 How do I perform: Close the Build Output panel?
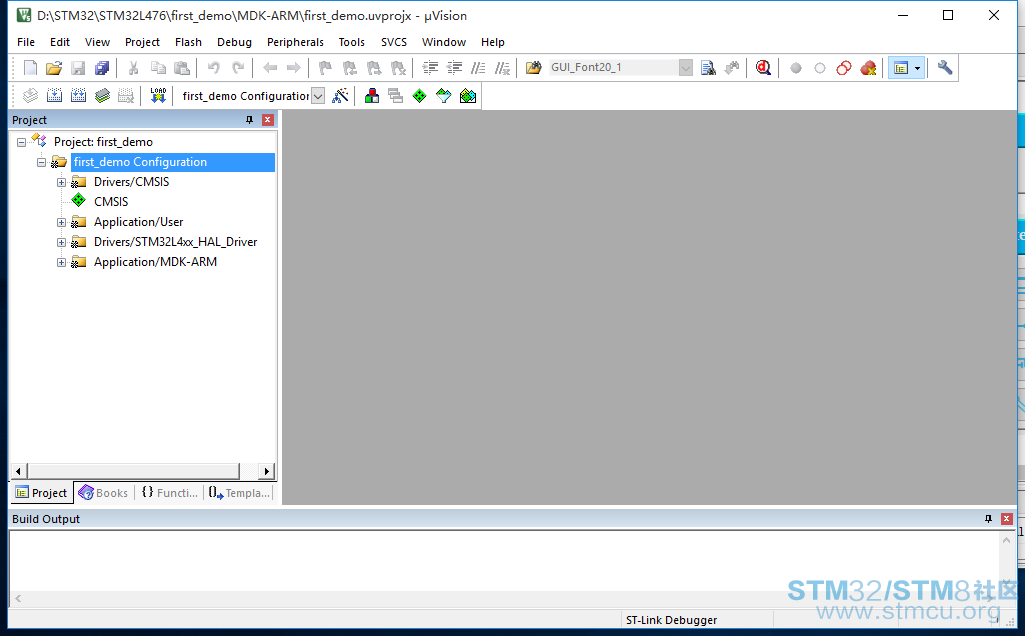pyautogui.click(x=1007, y=518)
